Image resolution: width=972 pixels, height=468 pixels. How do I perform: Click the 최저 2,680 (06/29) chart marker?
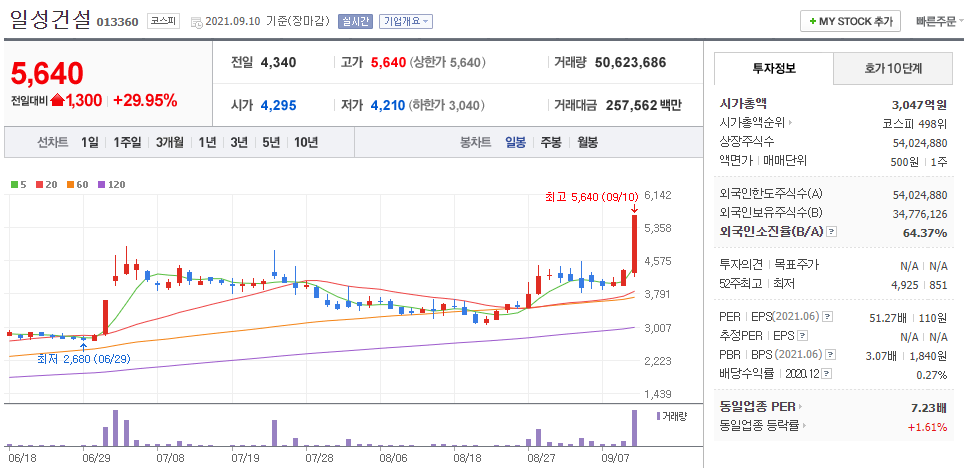[x=84, y=358]
